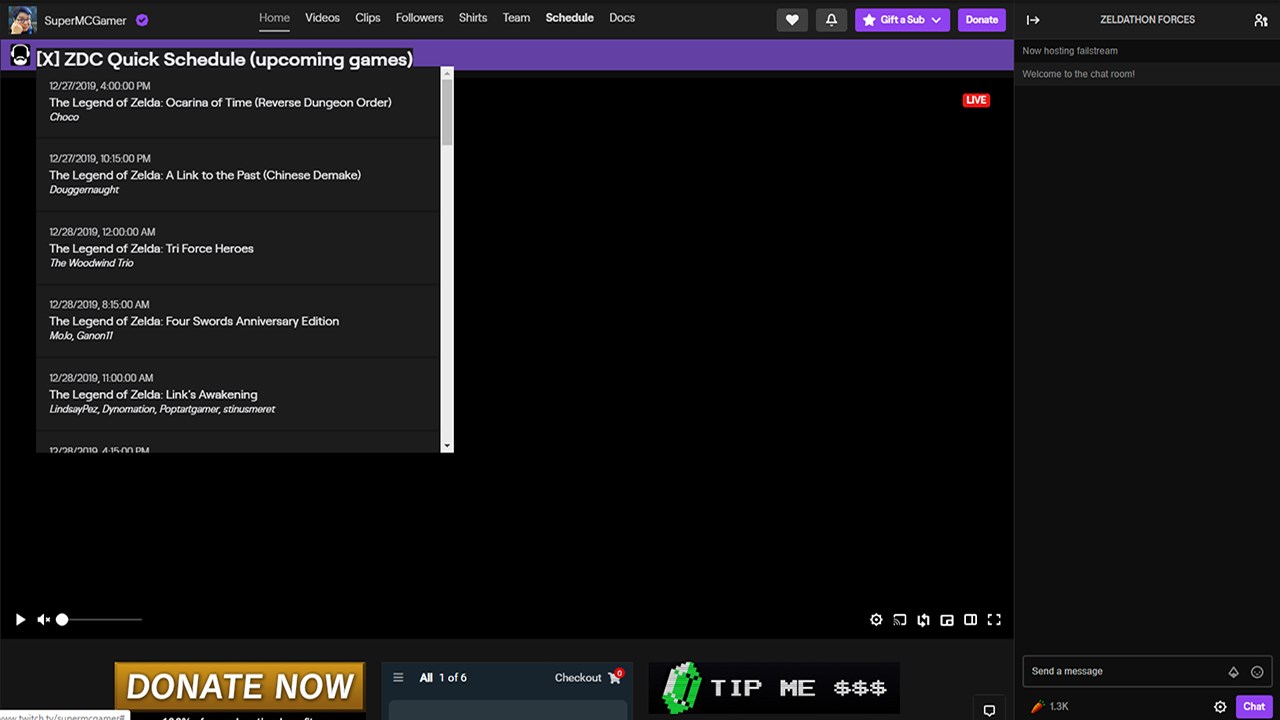
Task: Click the chat bubble icon below the player
Action: (x=989, y=710)
